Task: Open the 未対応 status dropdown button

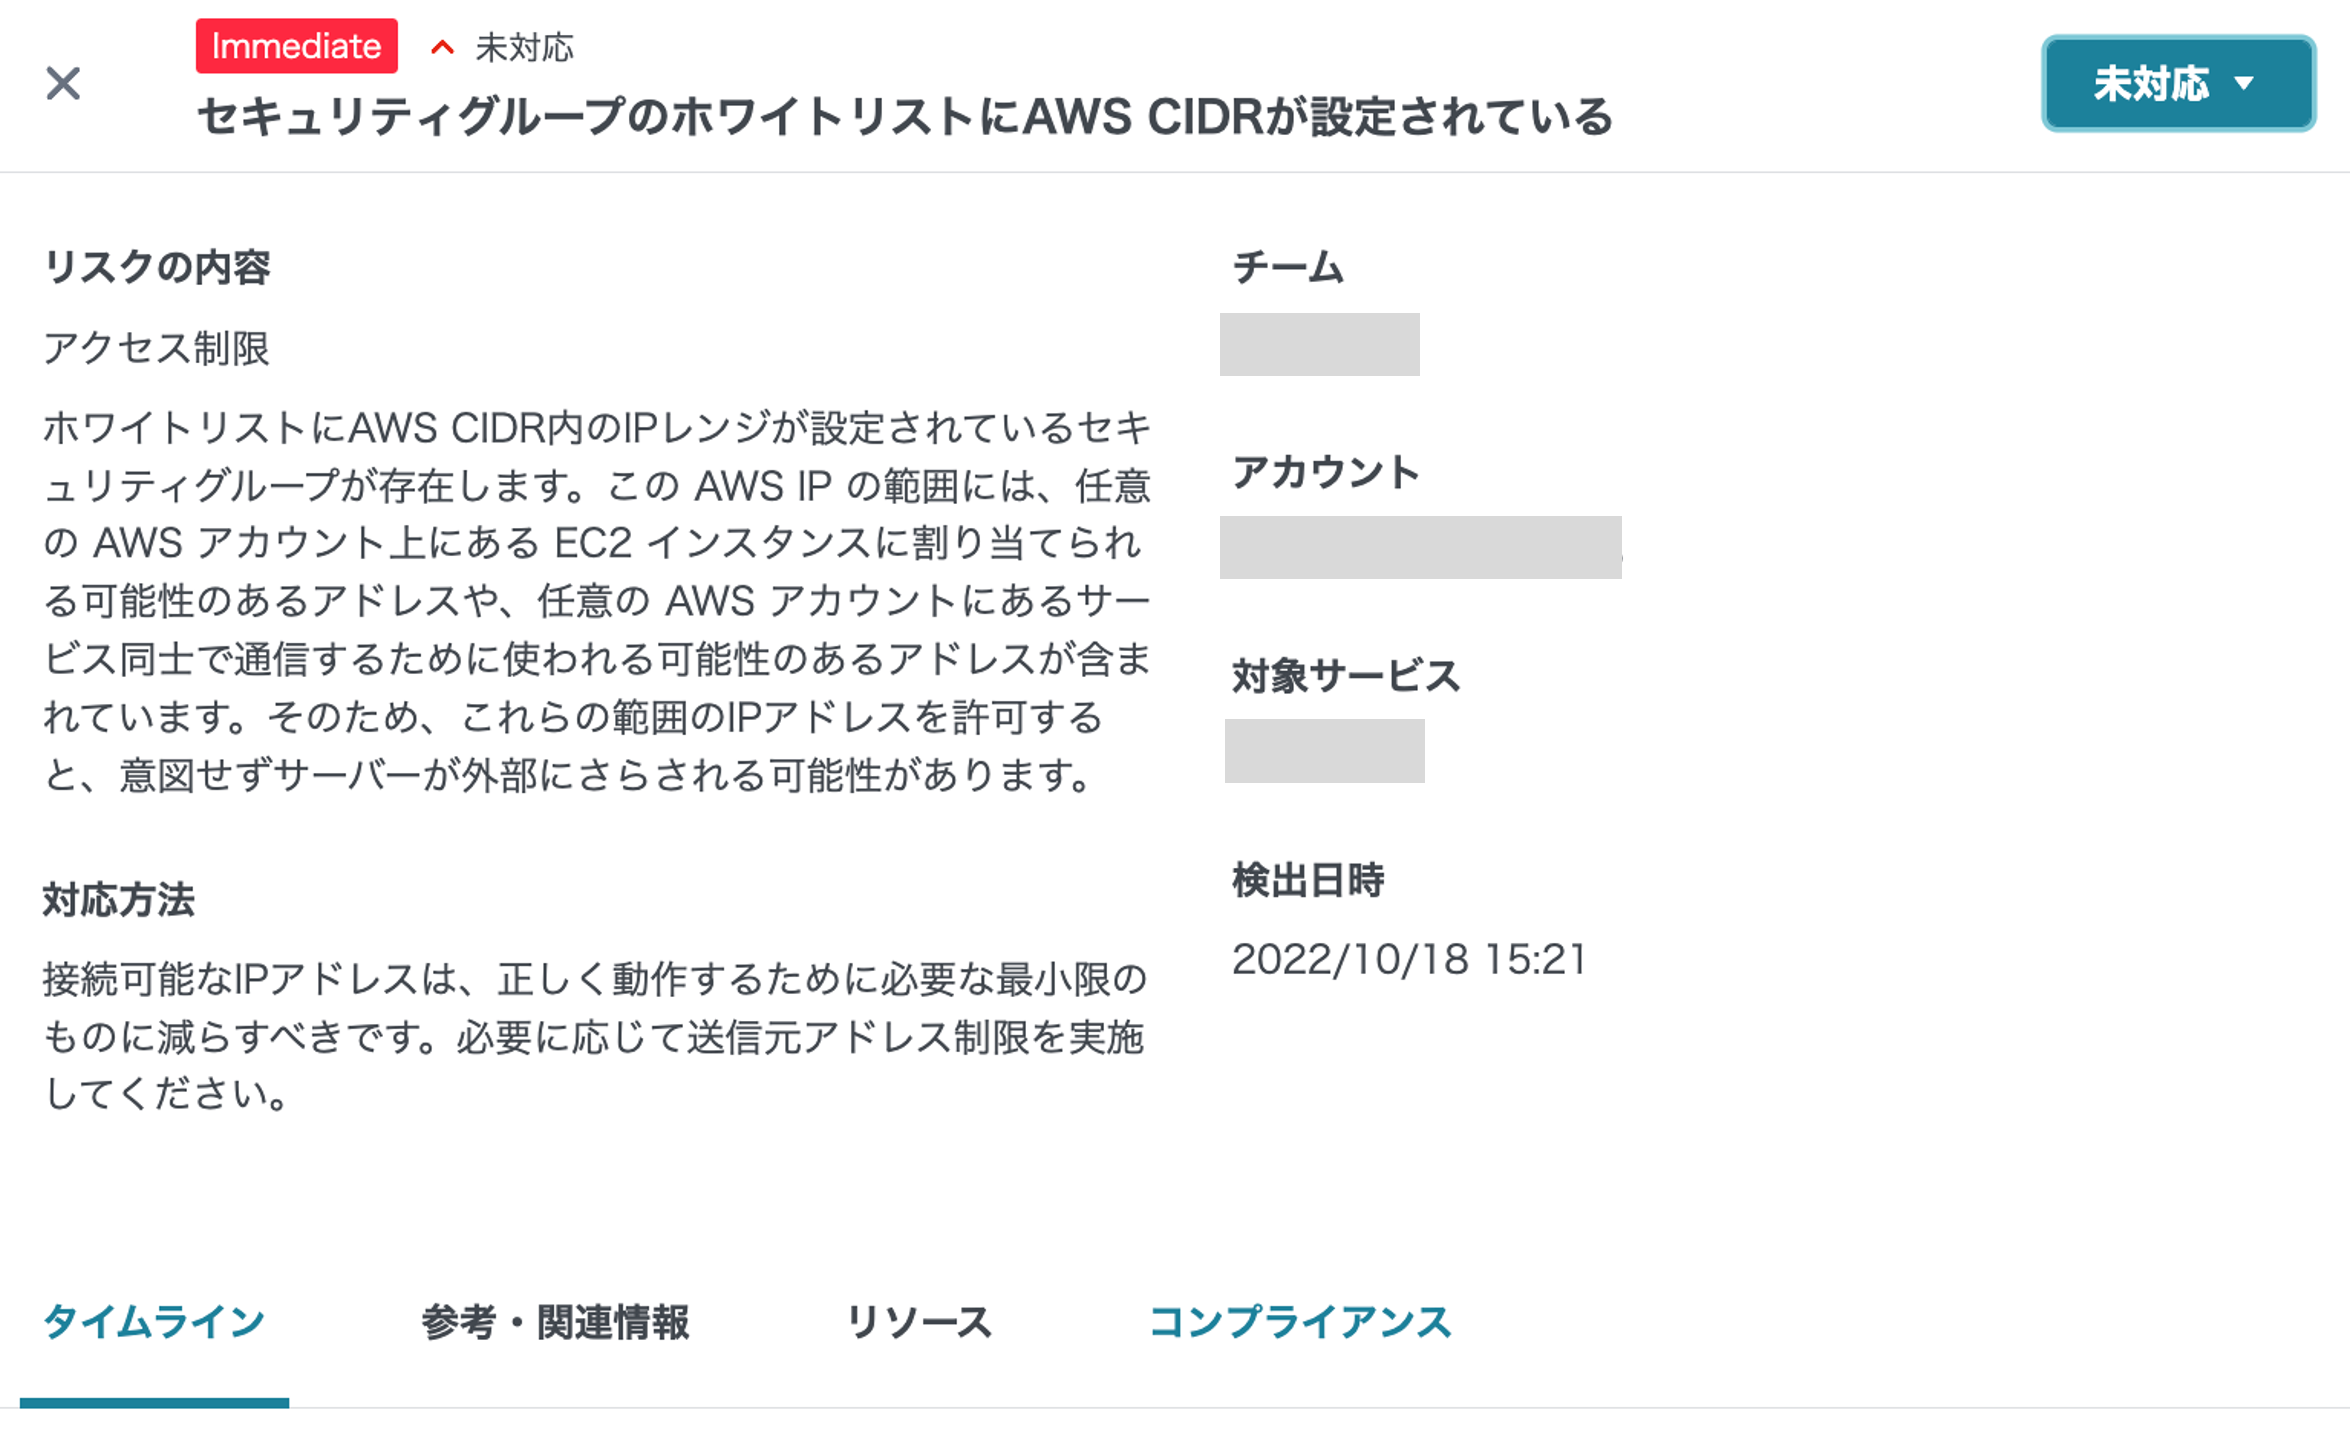Action: (x=2178, y=84)
